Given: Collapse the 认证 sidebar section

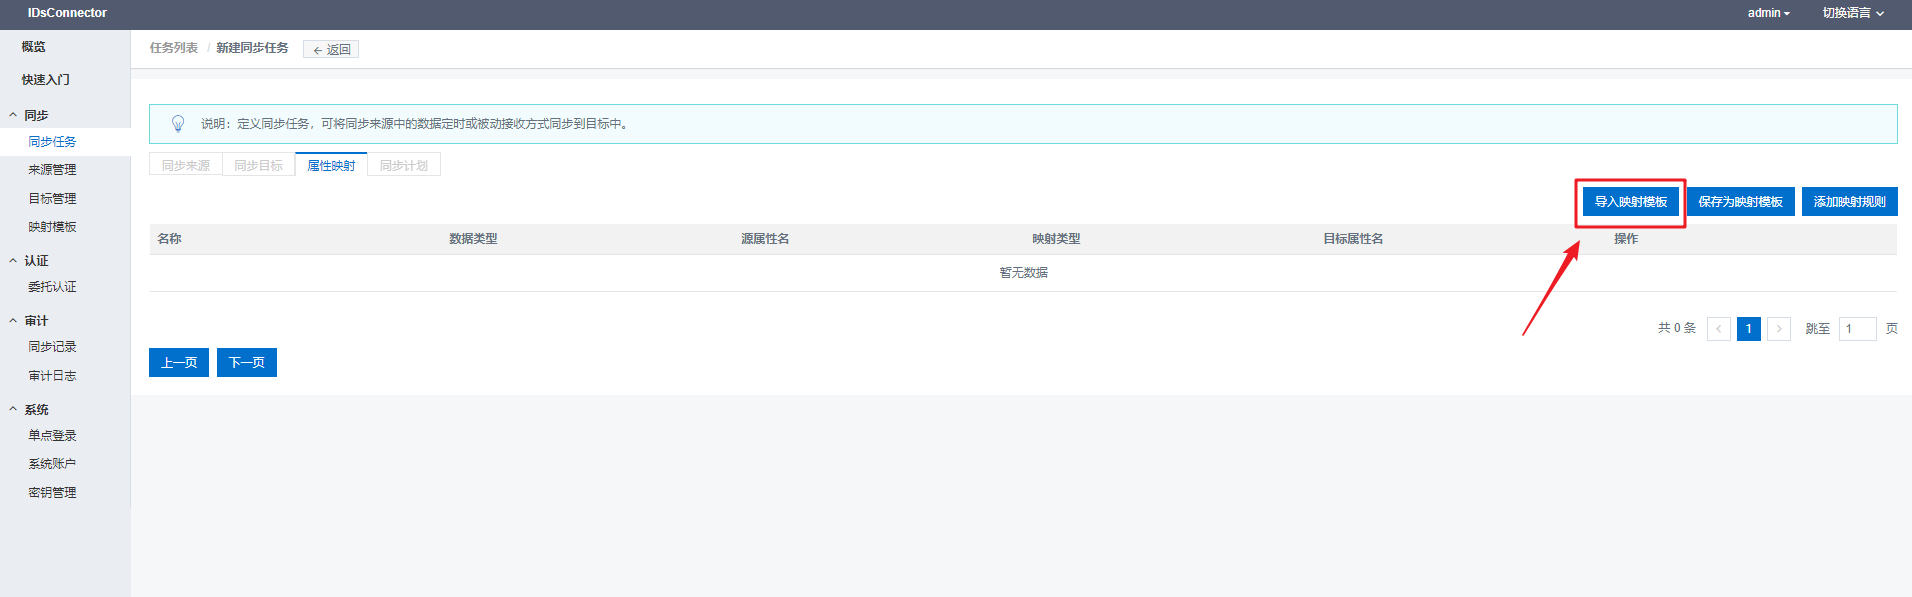Looking at the screenshot, I should click(14, 260).
